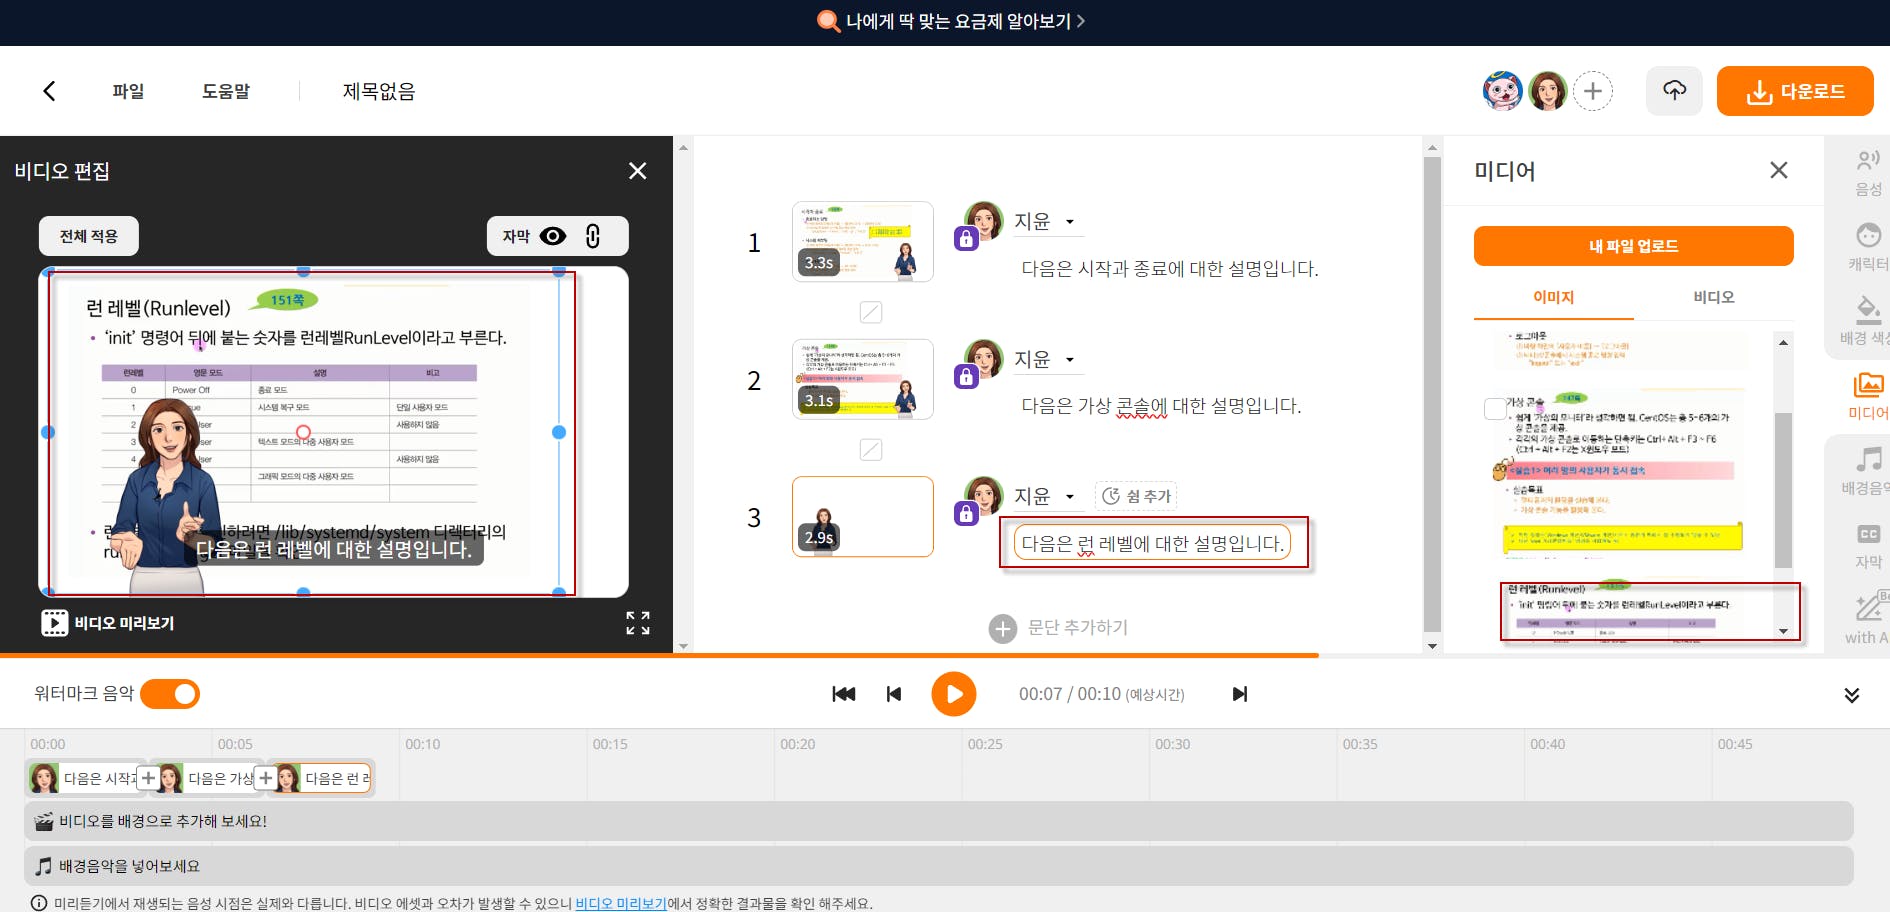1890x912 pixels.
Task: Skip to the next paragraph
Action: pyautogui.click(x=1240, y=694)
